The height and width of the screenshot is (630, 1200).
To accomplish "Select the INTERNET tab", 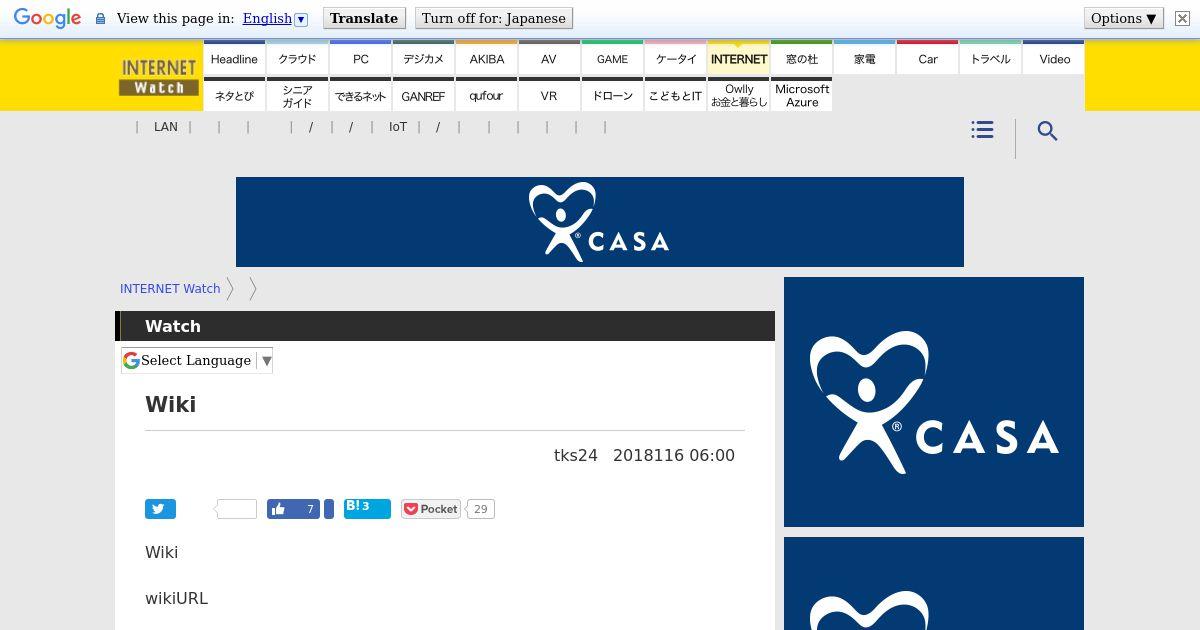I will click(739, 58).
